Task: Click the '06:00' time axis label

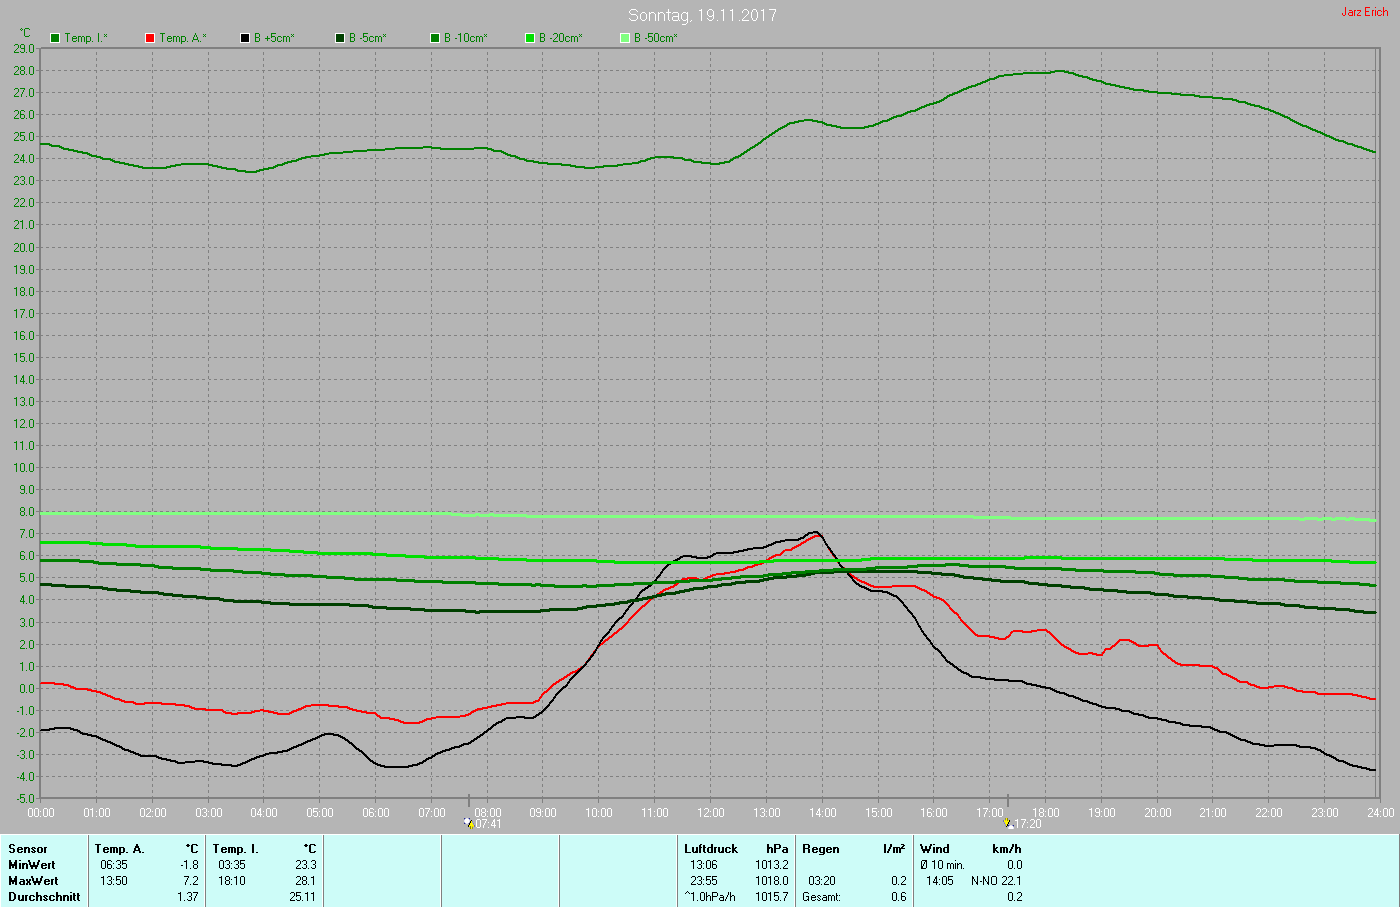Action: (376, 813)
